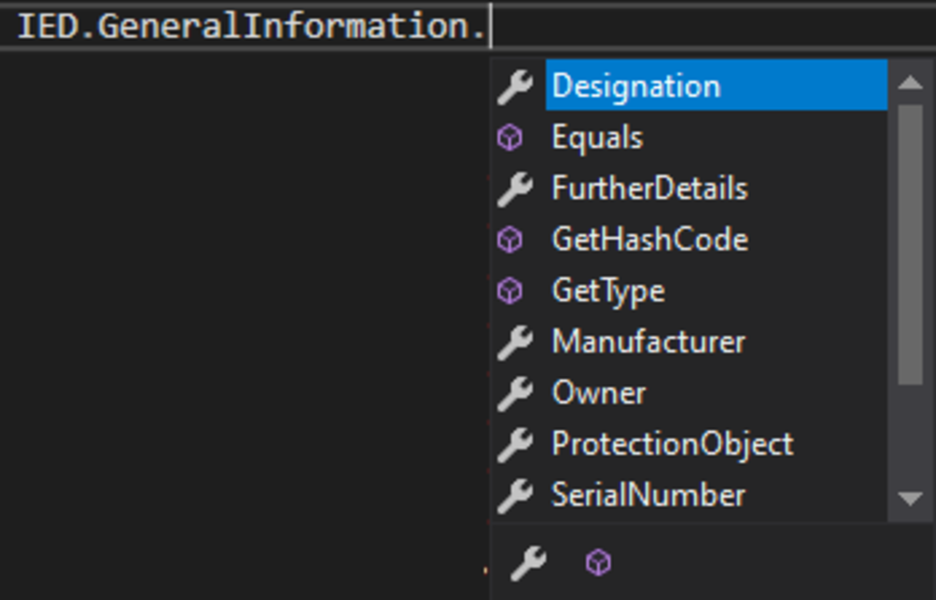Click the wrench icon beside ProtectionObject
The image size is (936, 600).
pos(515,445)
